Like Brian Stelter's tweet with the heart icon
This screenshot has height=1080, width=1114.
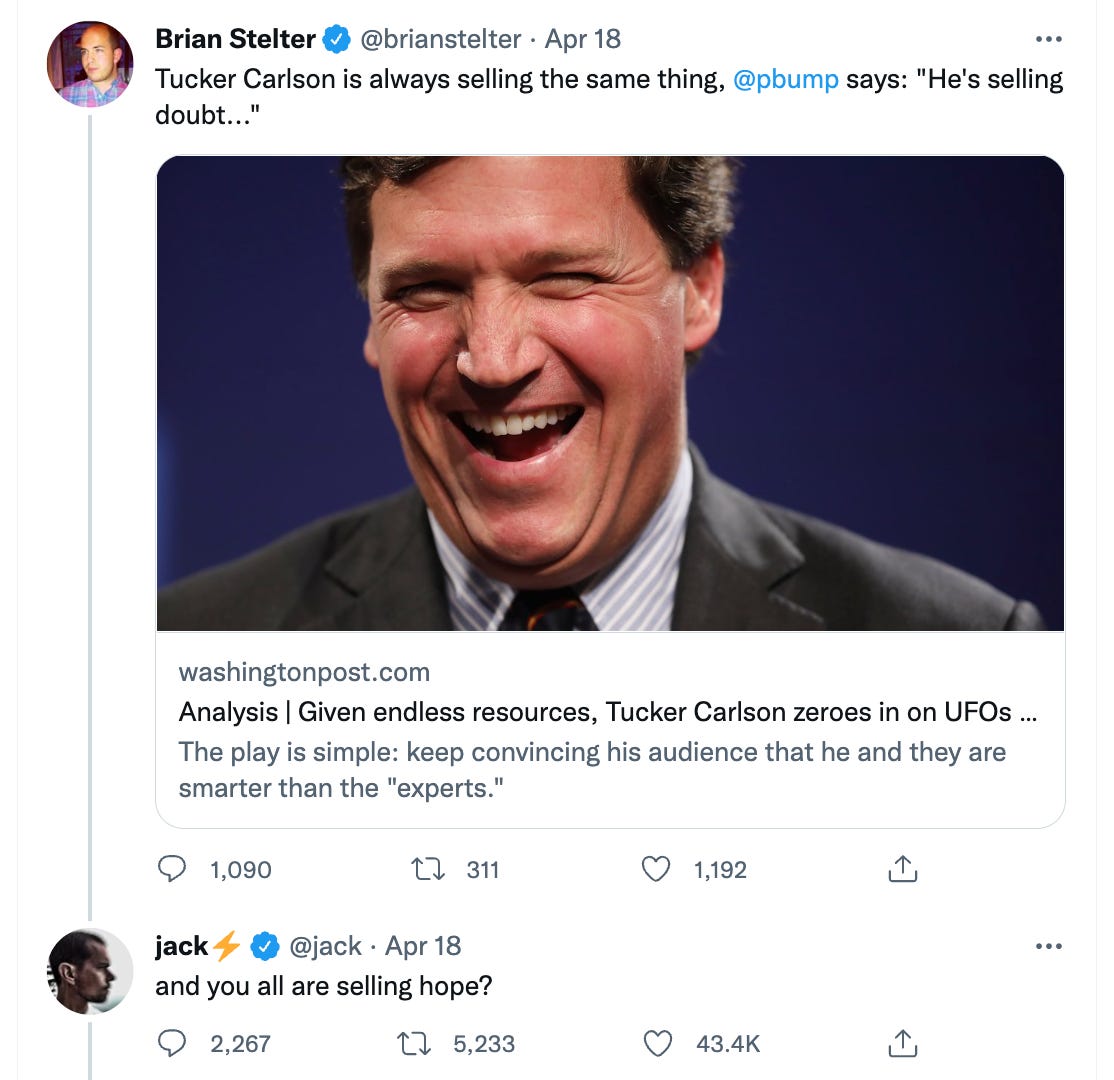(656, 868)
